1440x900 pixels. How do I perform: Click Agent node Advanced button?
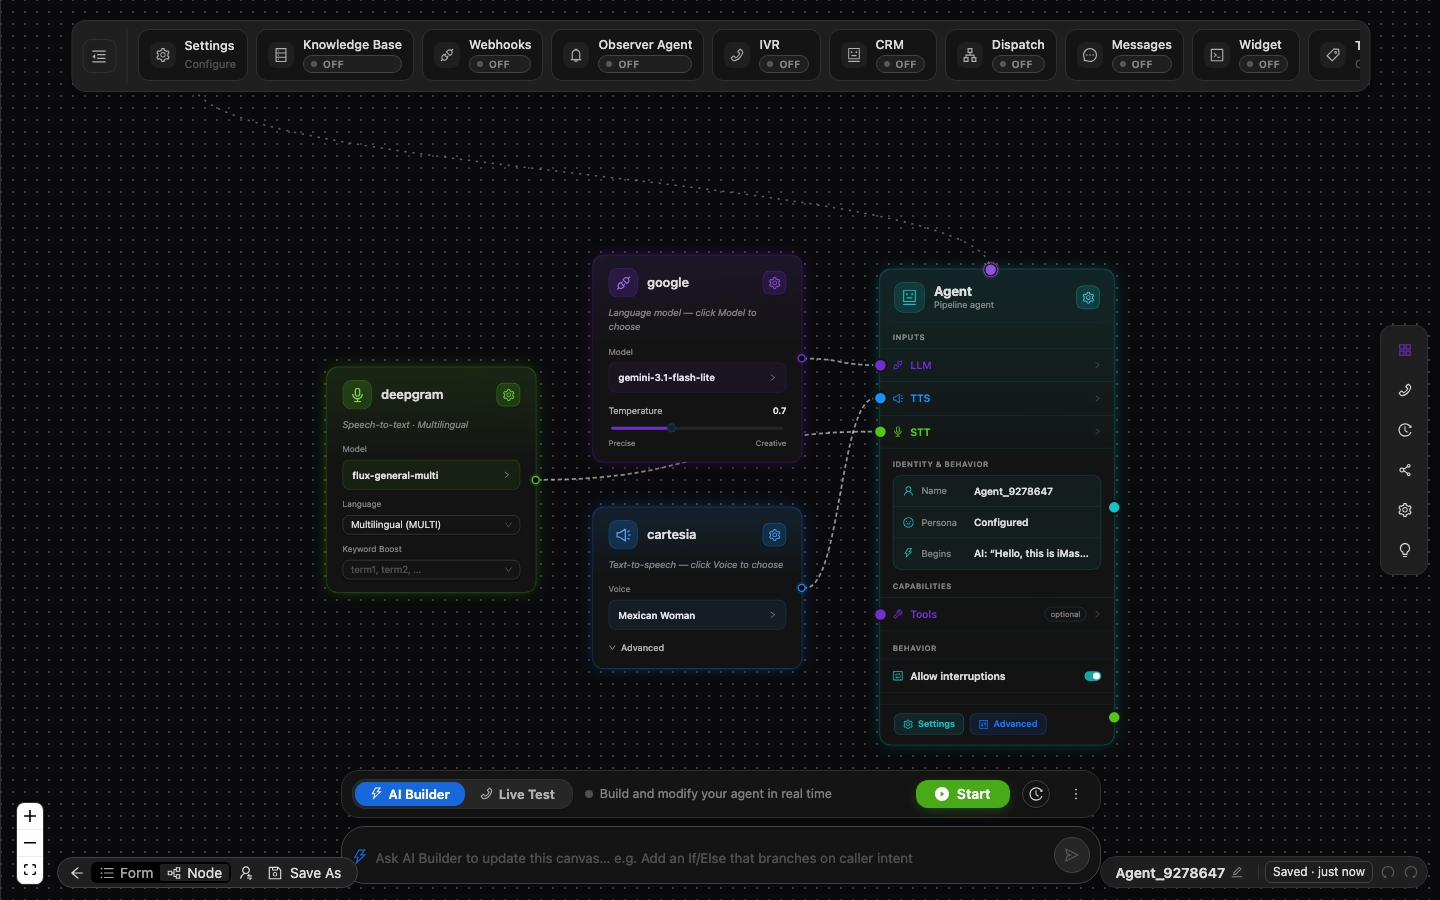[x=1008, y=724]
